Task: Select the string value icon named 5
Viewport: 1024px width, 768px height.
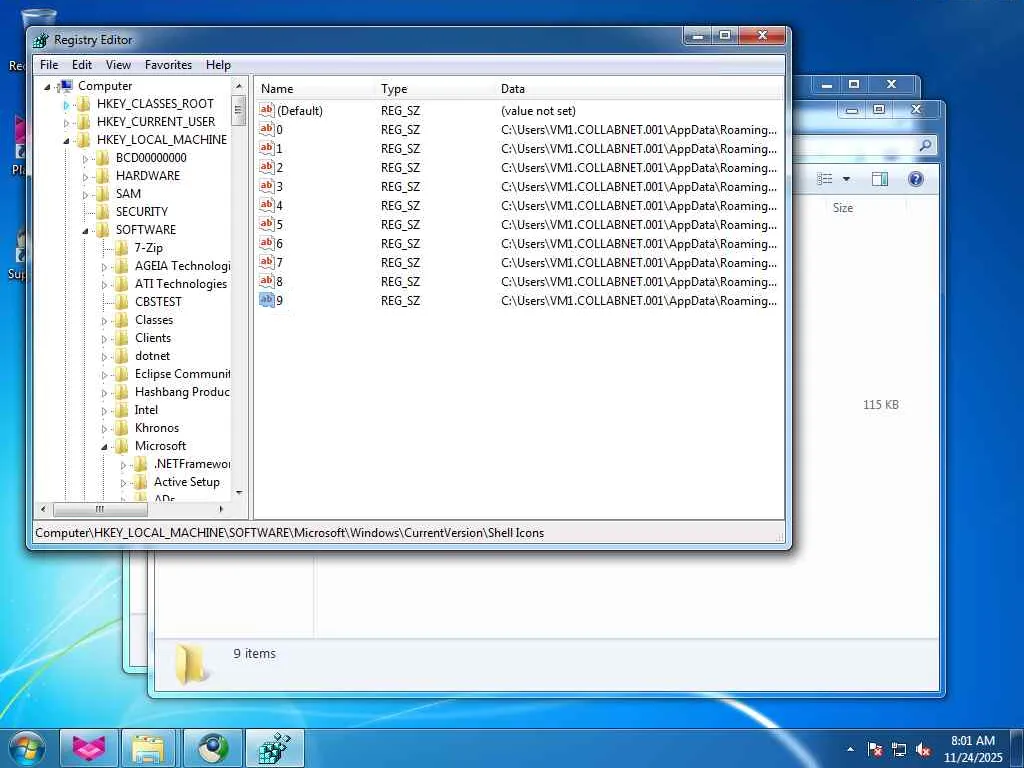Action: pos(266,224)
